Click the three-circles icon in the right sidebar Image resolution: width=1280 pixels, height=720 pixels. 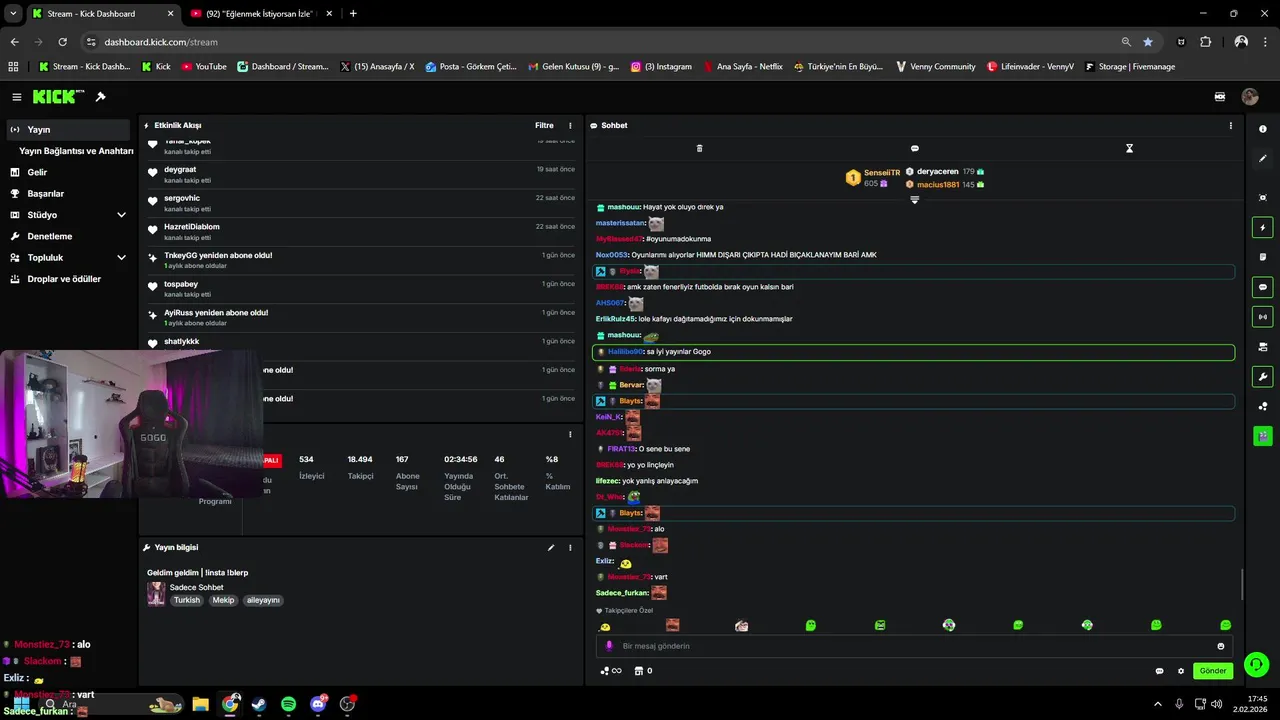(1263, 406)
